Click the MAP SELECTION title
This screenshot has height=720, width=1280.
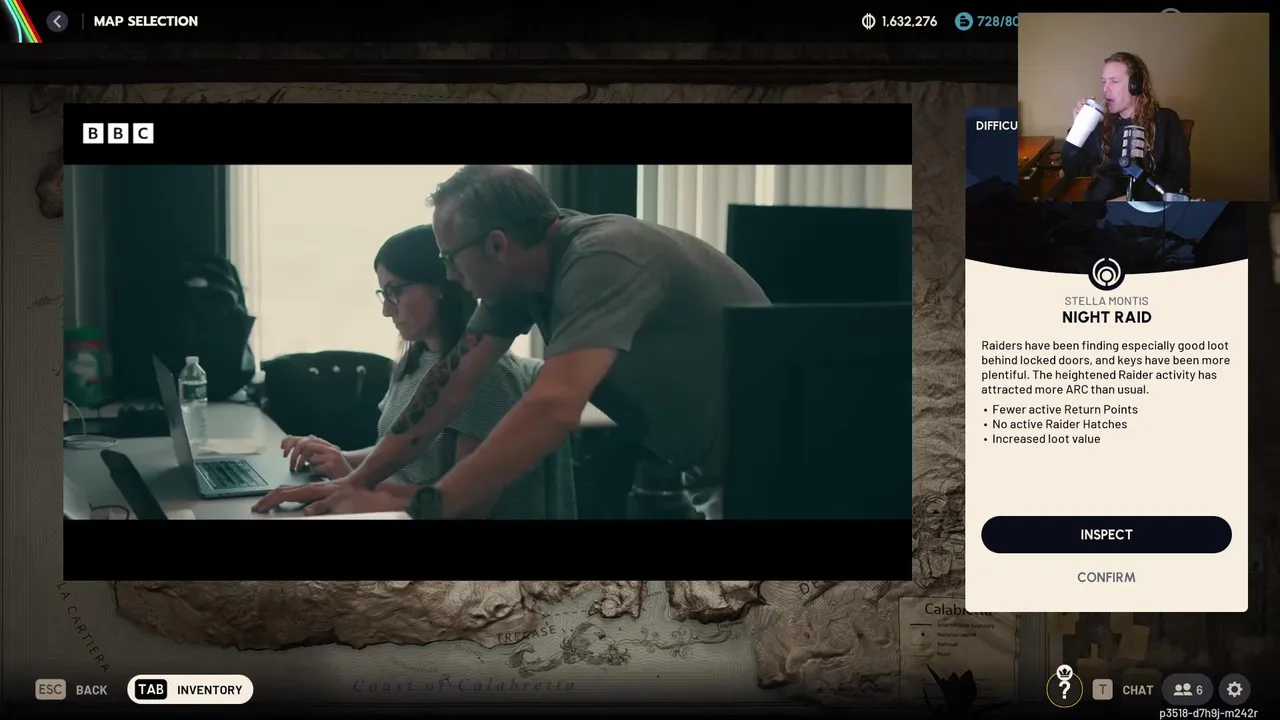[146, 21]
